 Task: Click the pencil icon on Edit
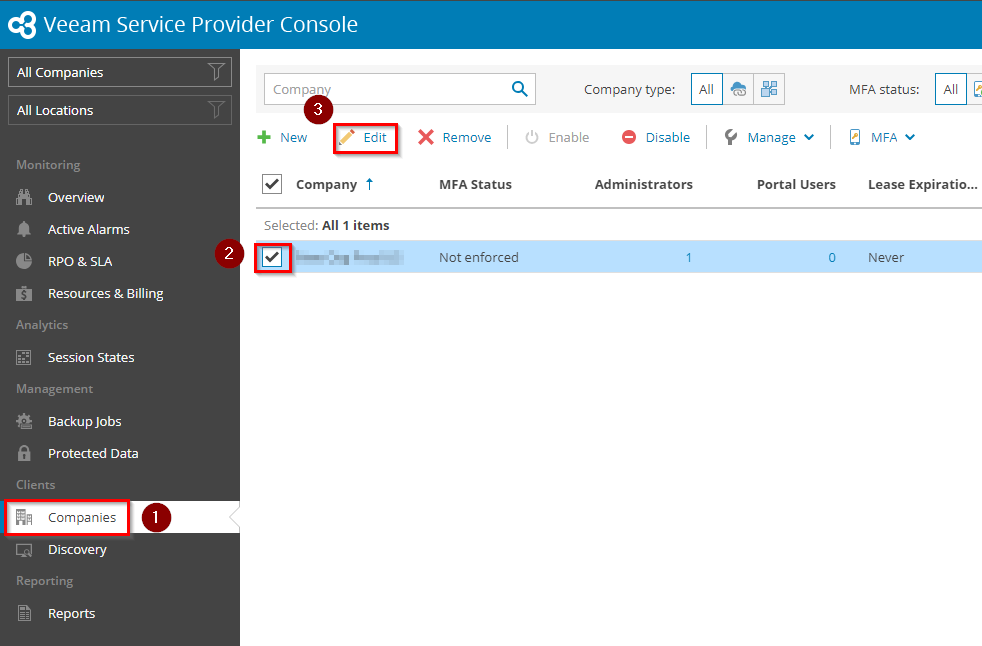pyautogui.click(x=346, y=137)
